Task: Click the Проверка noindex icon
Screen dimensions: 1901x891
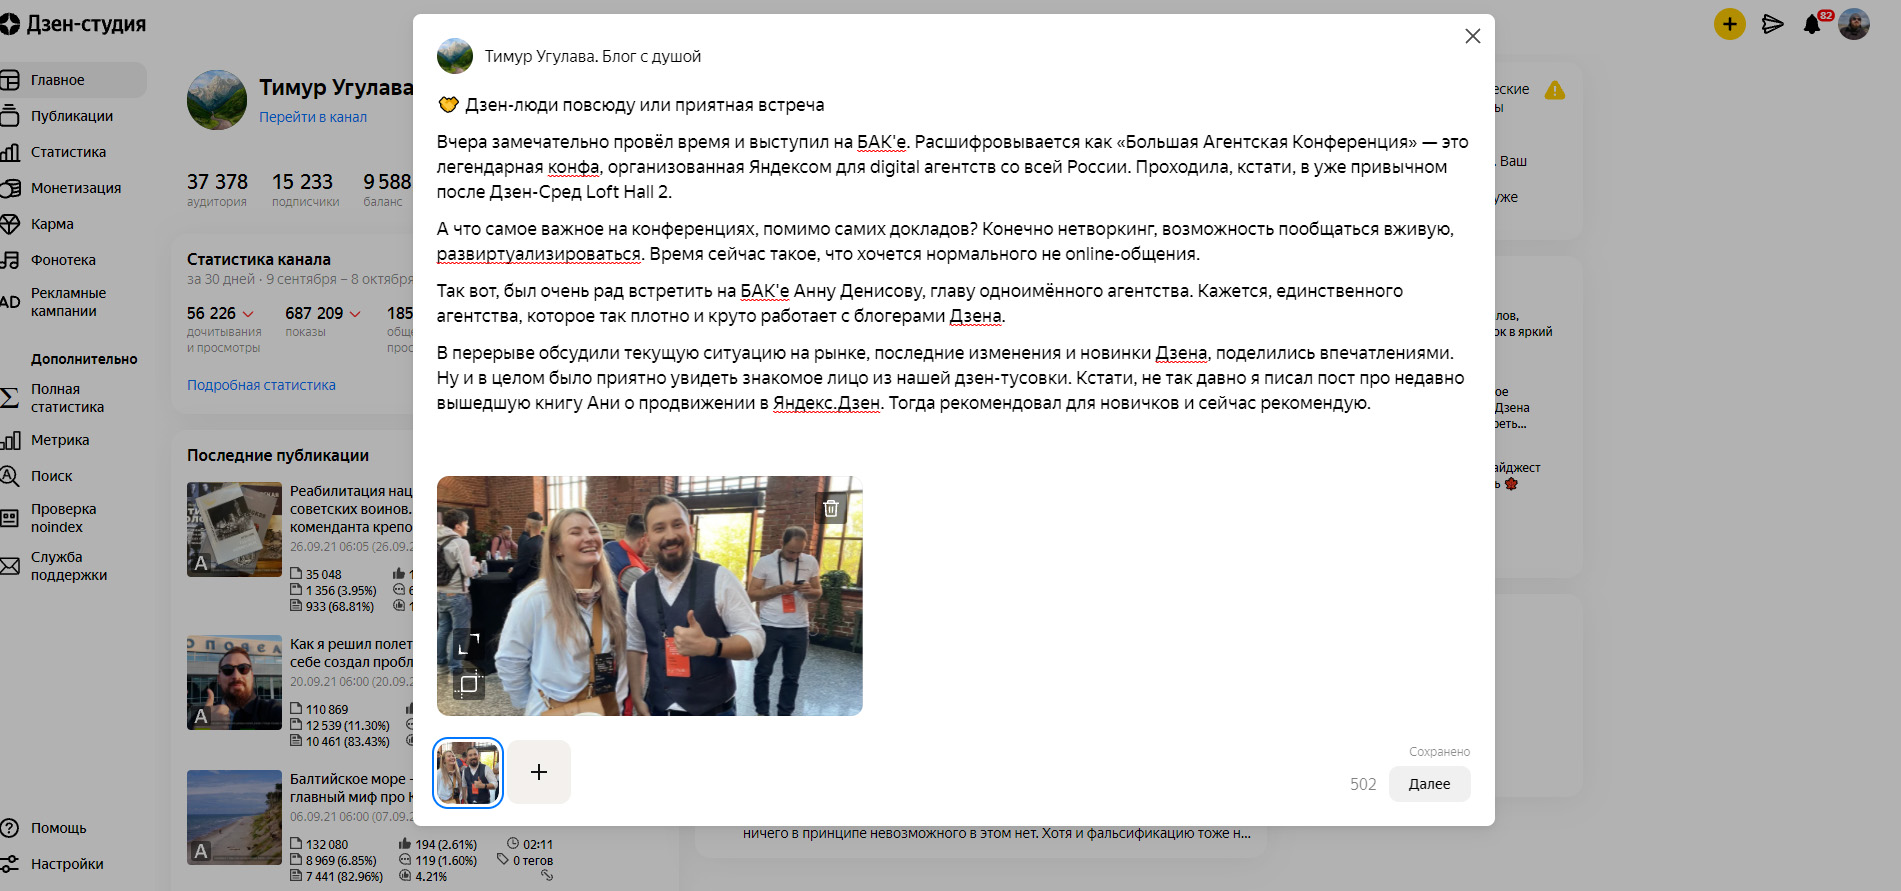Action: pos(10,518)
